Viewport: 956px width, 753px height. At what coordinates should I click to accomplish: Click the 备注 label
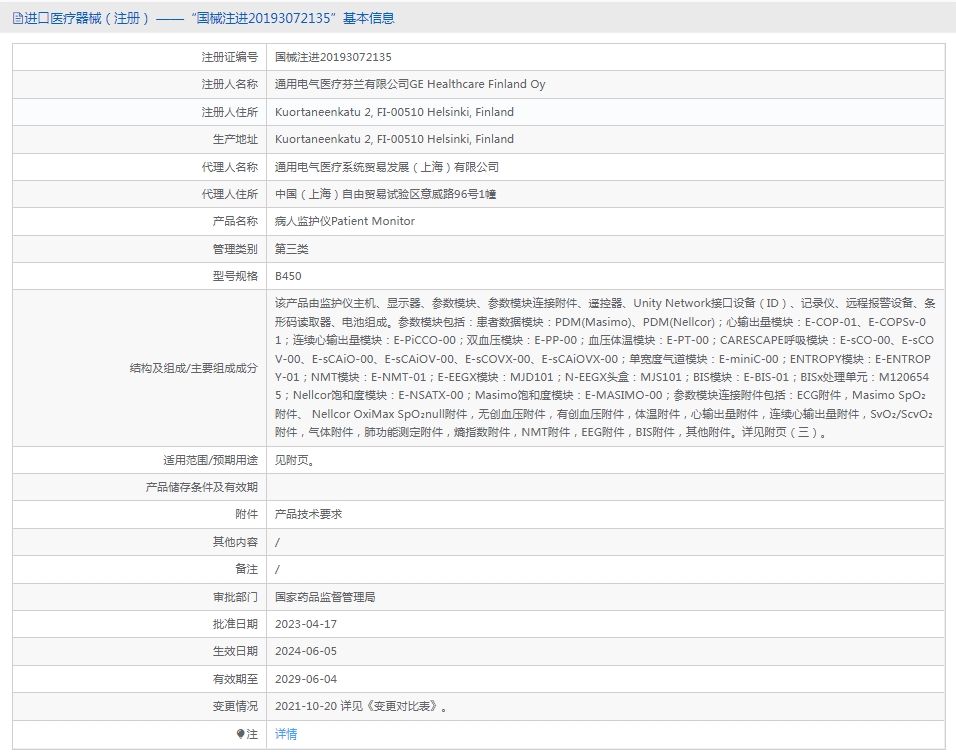[x=247, y=569]
